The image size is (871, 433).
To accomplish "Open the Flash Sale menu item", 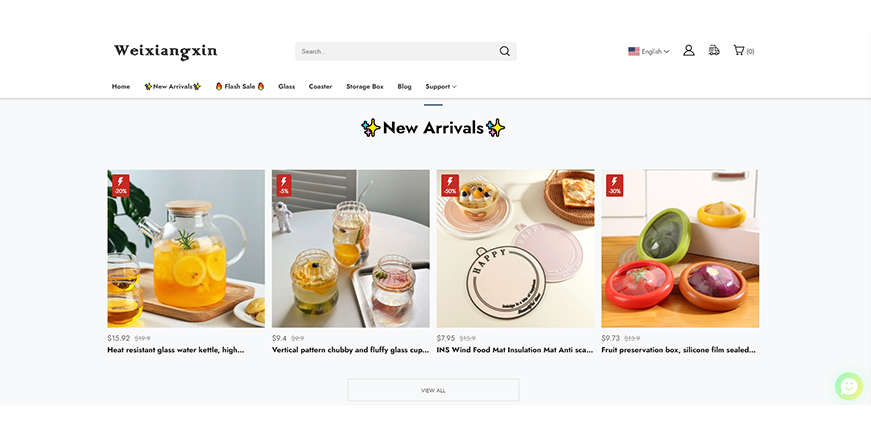I will pos(239,86).
